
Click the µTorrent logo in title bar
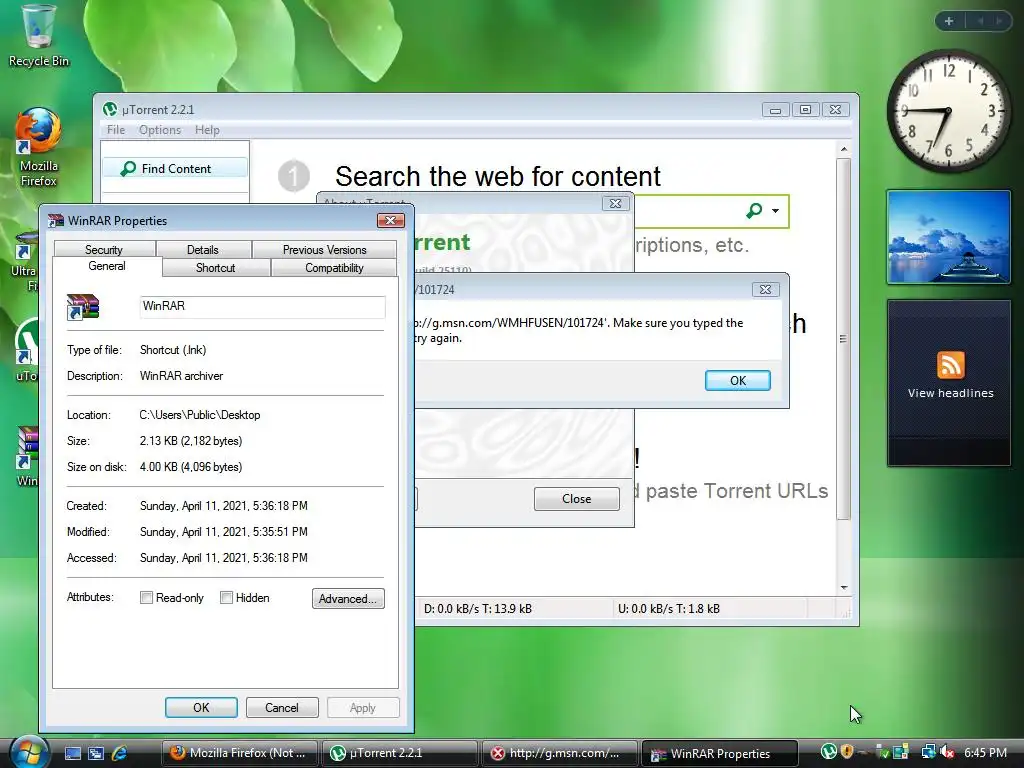tap(110, 110)
